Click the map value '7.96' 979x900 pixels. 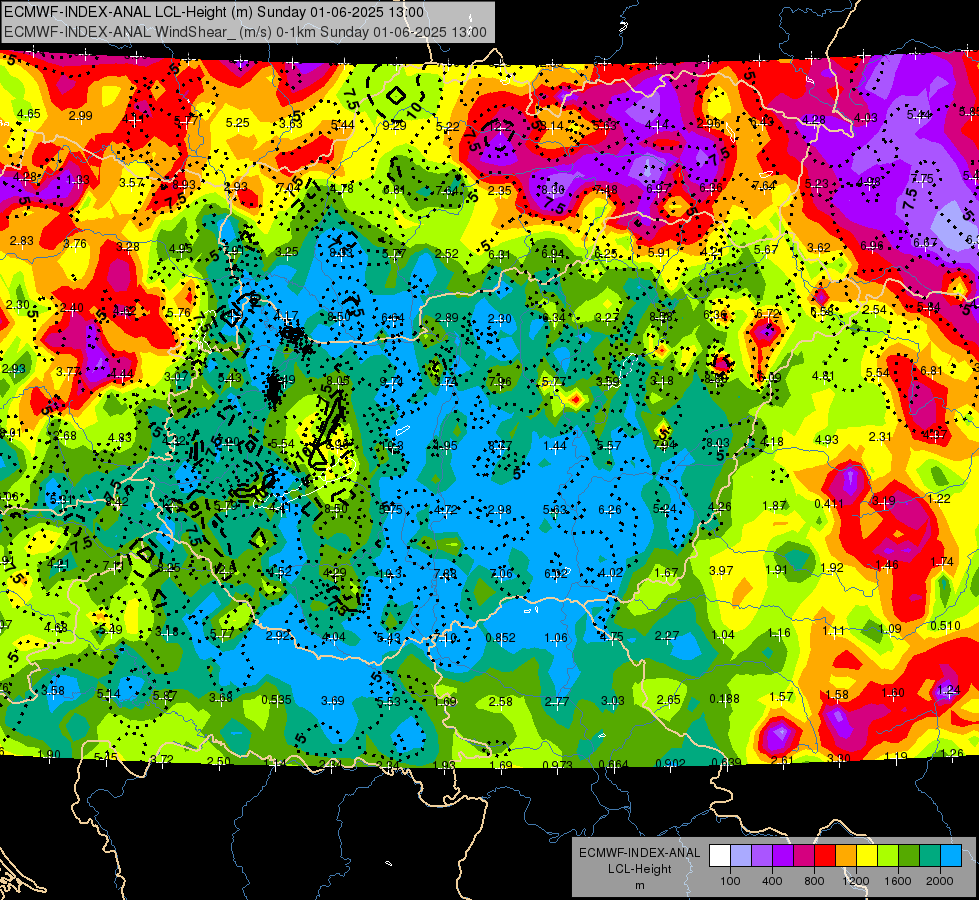point(500,382)
